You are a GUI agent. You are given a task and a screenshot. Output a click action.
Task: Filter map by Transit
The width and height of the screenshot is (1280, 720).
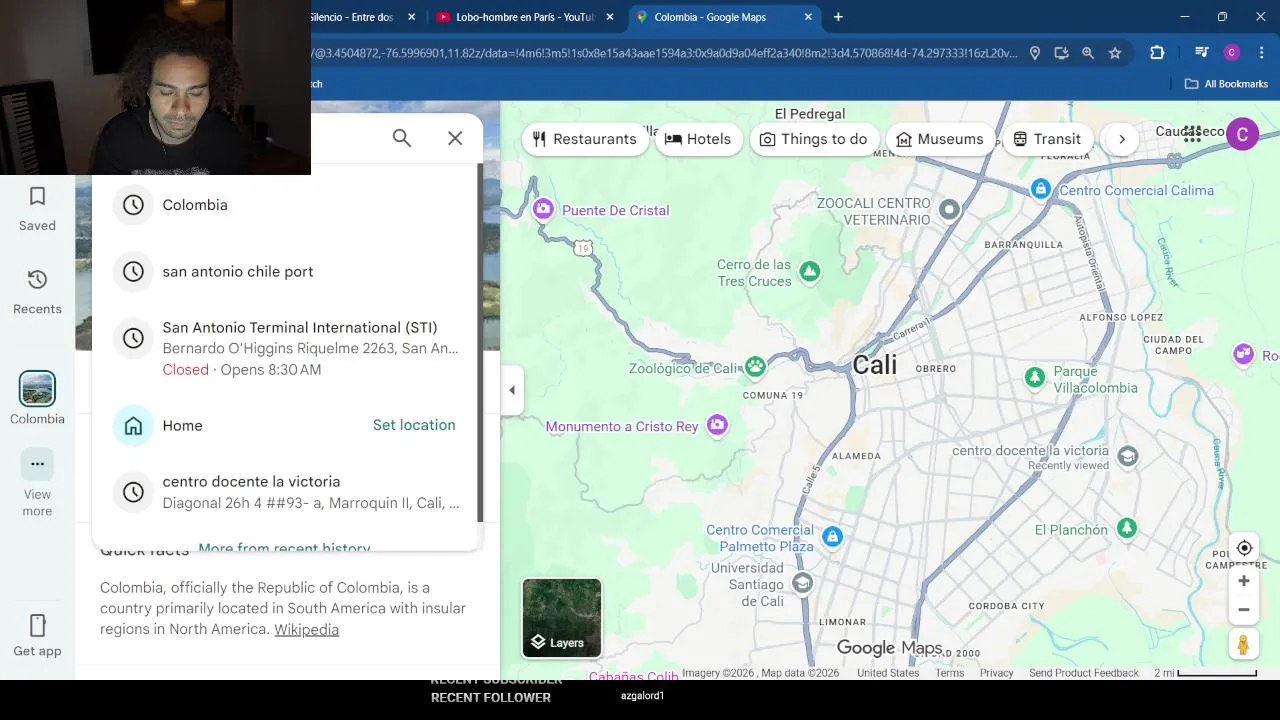pos(1047,139)
